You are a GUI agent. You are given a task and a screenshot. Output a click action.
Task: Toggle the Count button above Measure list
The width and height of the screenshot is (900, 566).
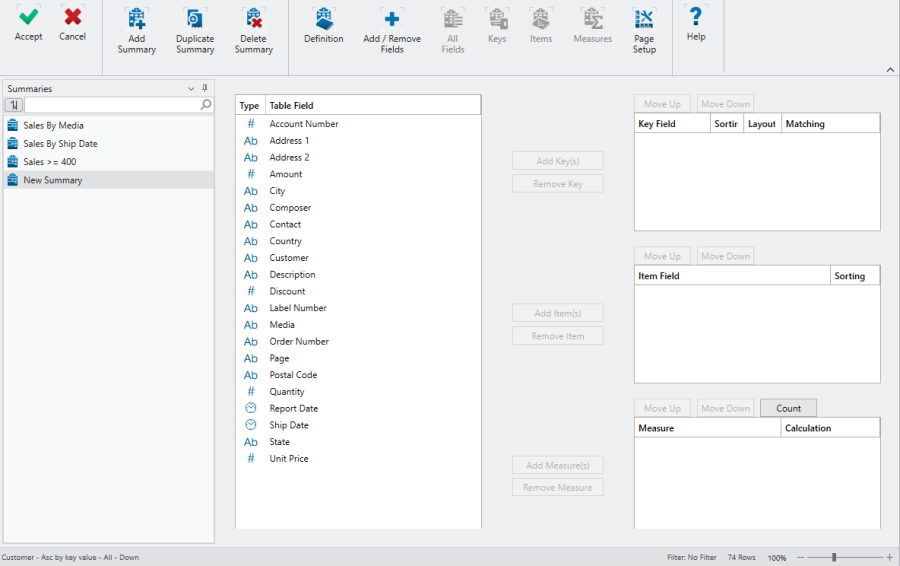pos(788,408)
